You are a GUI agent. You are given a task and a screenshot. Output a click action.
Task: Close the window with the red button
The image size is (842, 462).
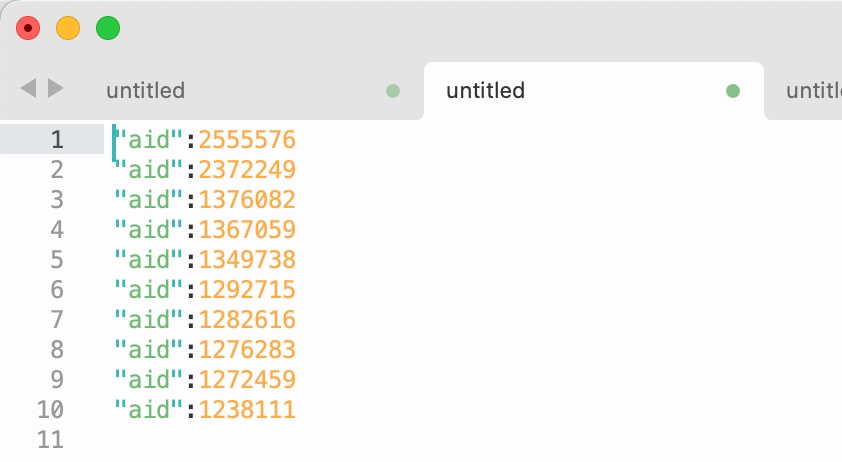click(x=28, y=28)
